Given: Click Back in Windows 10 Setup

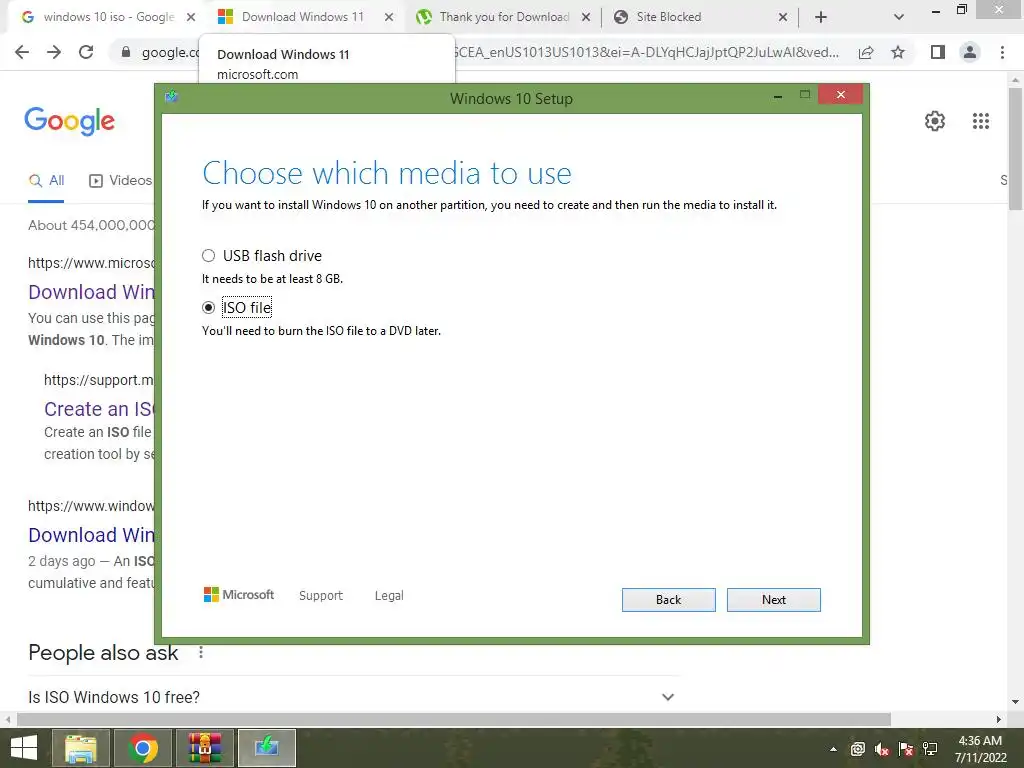Looking at the screenshot, I should click(x=668, y=600).
